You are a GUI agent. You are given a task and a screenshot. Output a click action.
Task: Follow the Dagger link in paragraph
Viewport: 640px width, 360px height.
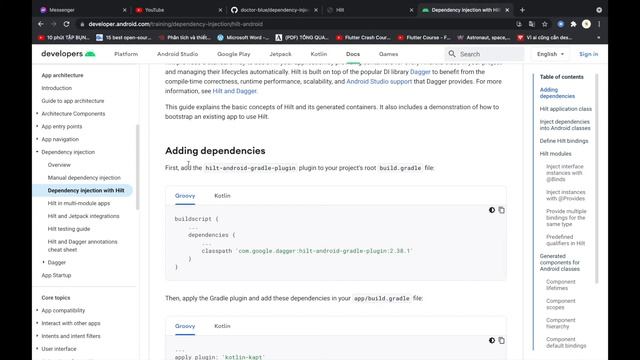420,72
